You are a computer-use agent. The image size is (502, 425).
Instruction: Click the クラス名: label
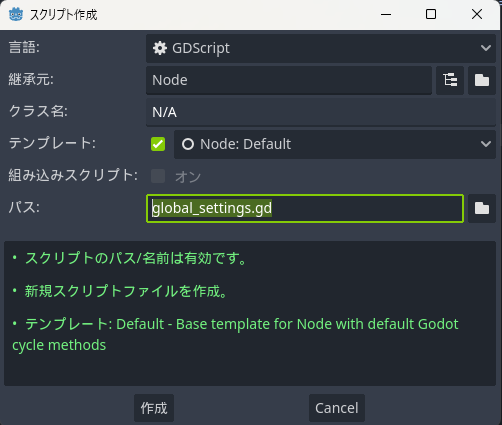(x=38, y=111)
